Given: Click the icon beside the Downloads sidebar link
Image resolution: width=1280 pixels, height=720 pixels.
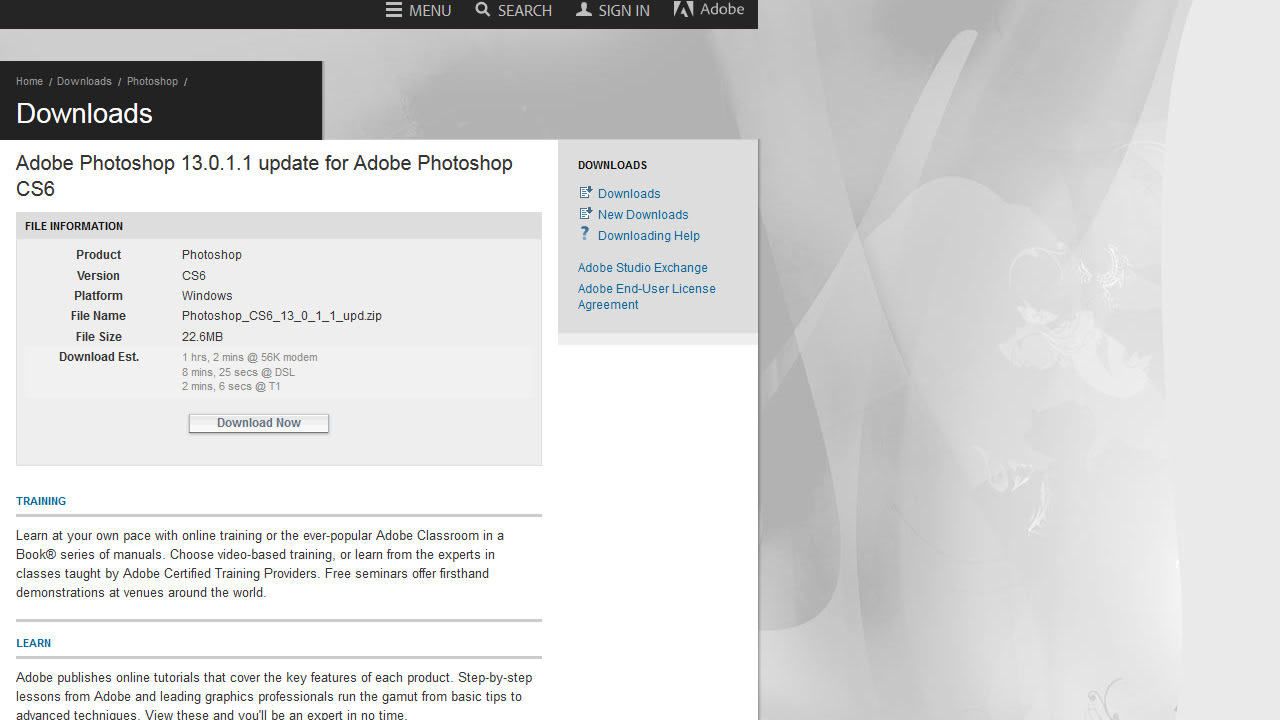Looking at the screenshot, I should [x=586, y=192].
